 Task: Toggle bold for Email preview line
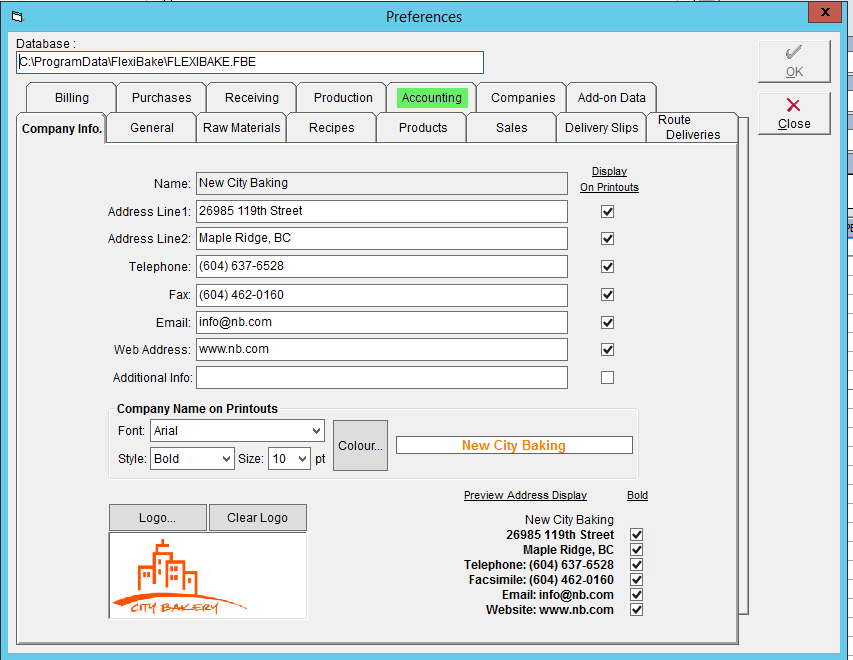pos(636,594)
